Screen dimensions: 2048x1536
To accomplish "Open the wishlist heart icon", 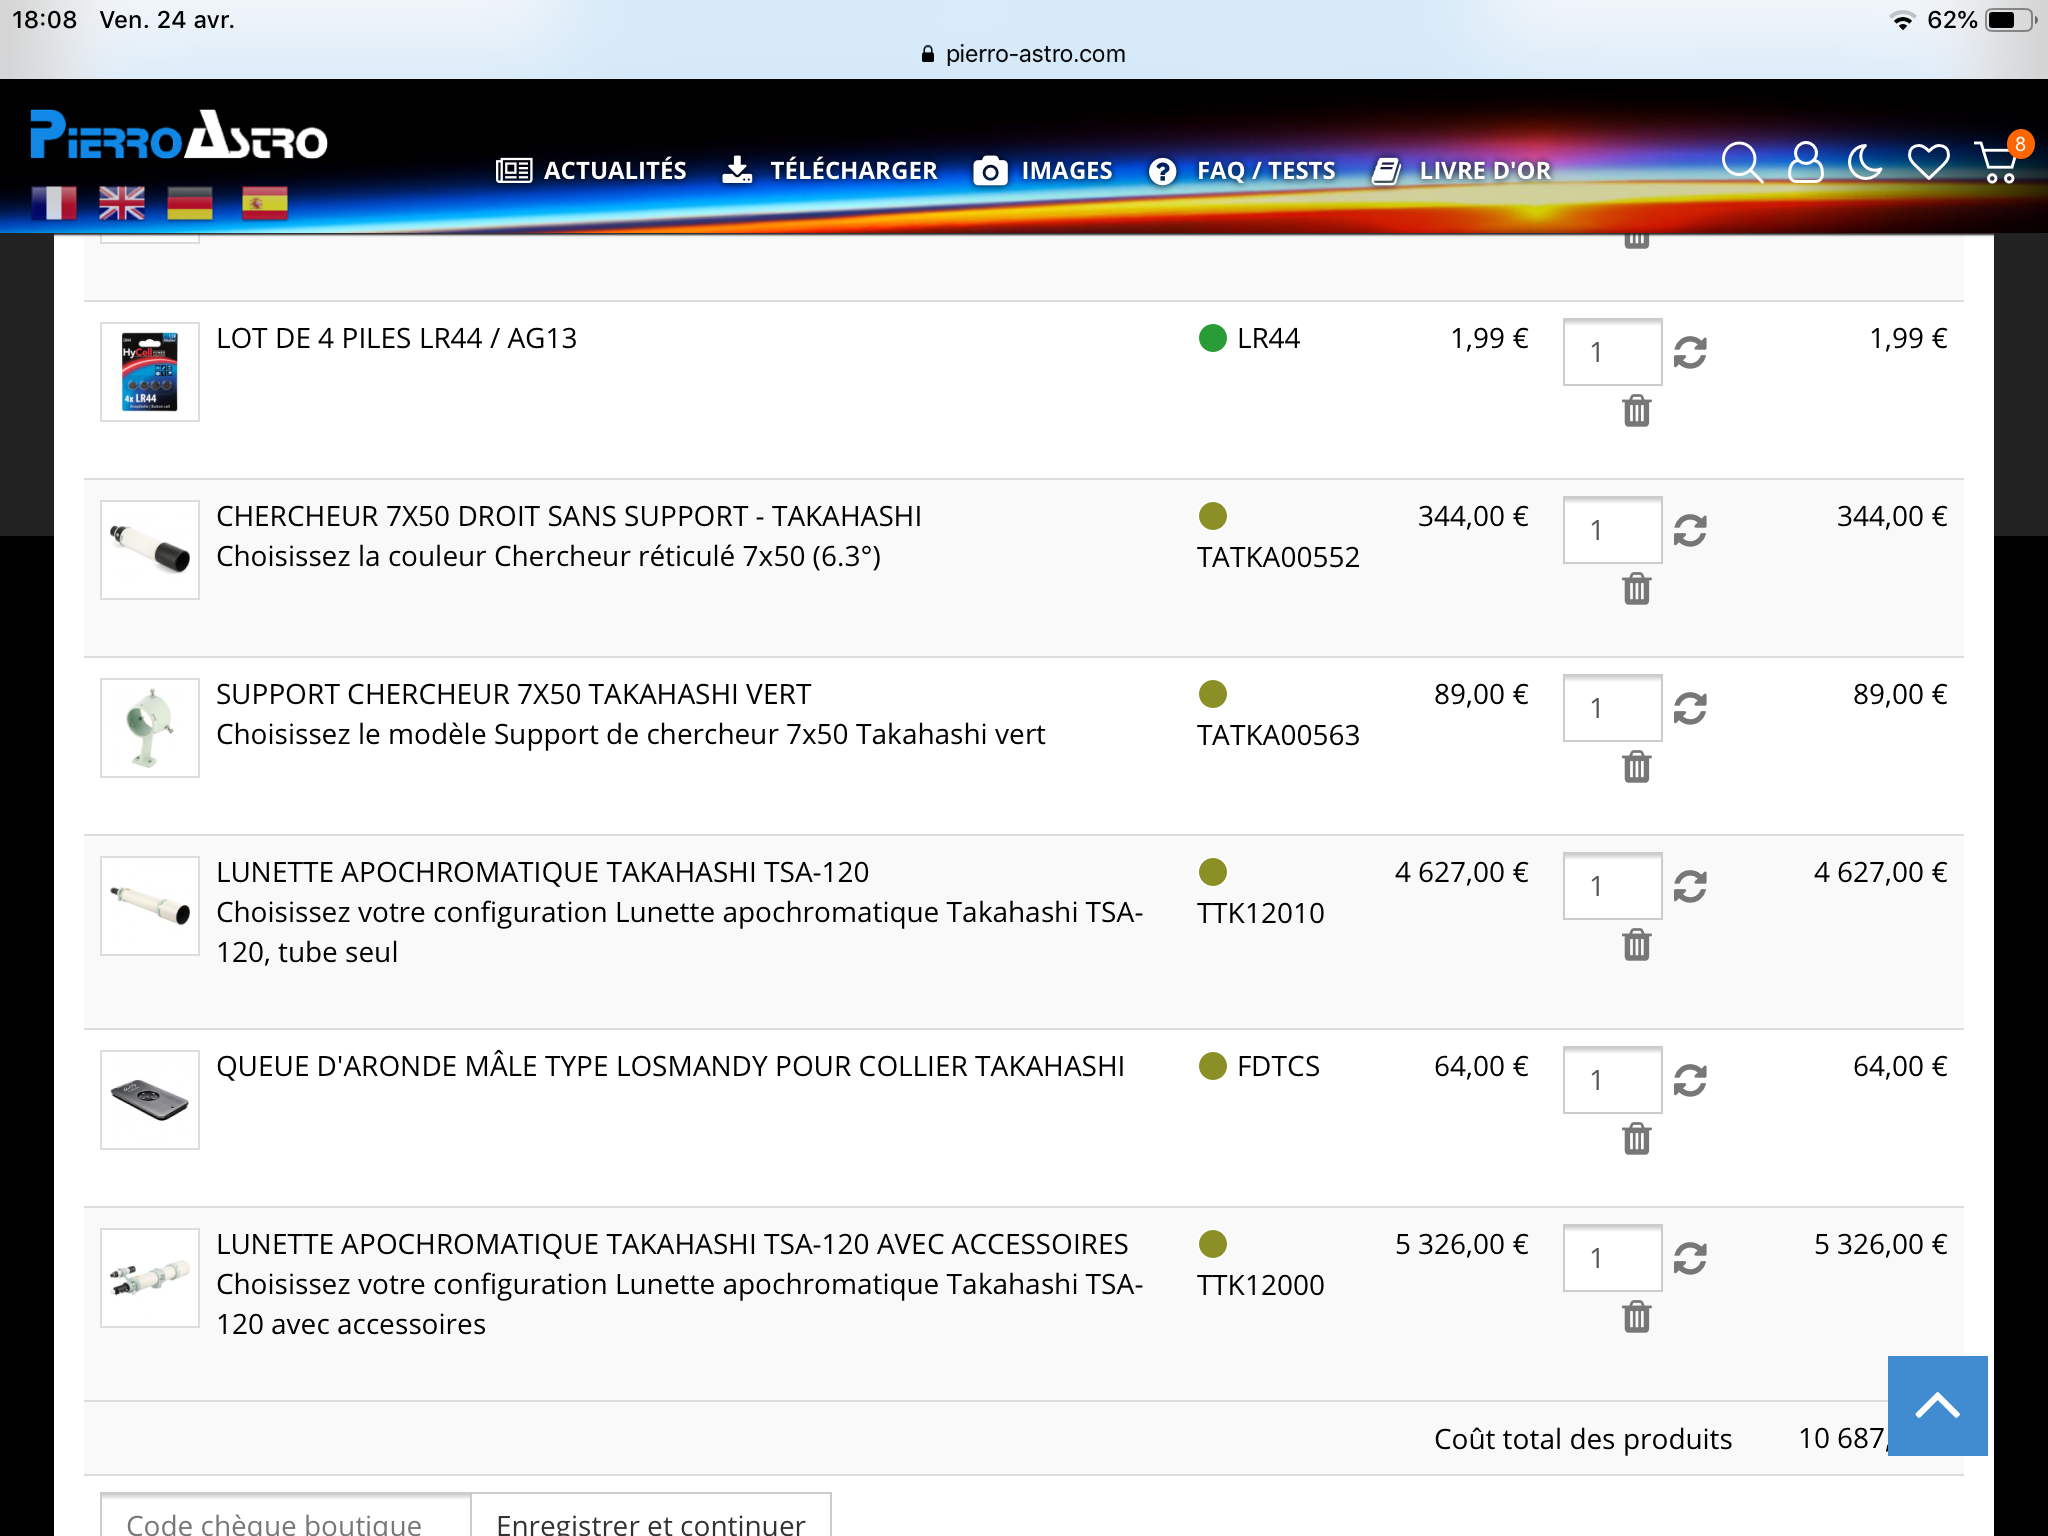I will [x=1928, y=162].
